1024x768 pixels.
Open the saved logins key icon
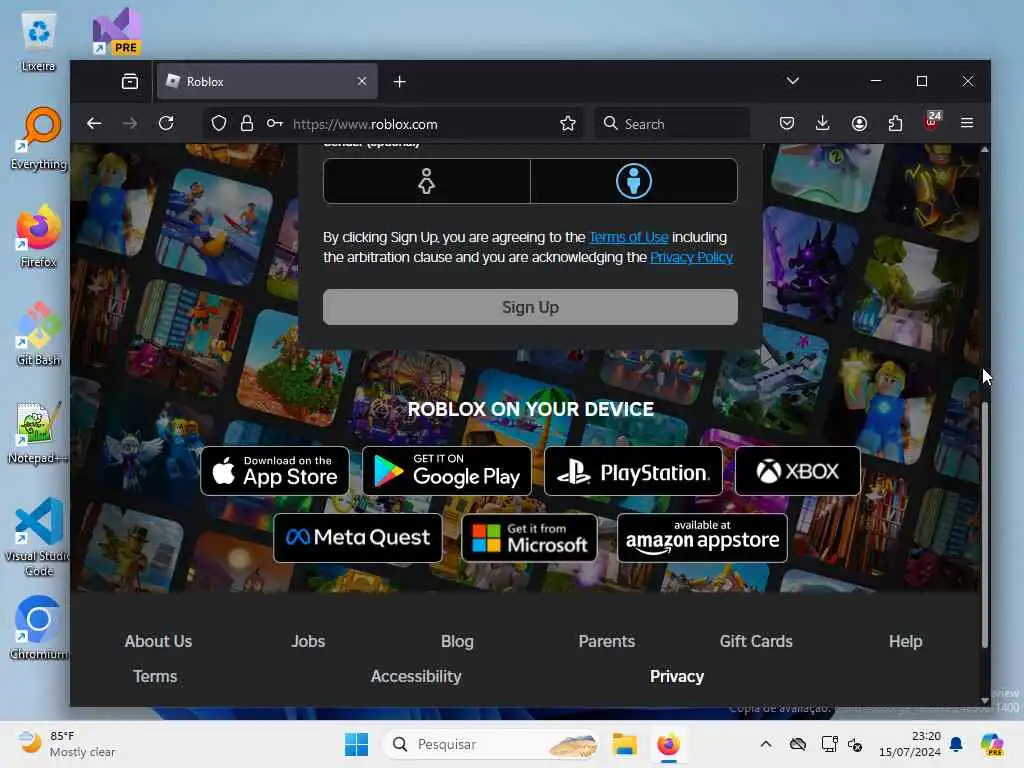[274, 123]
